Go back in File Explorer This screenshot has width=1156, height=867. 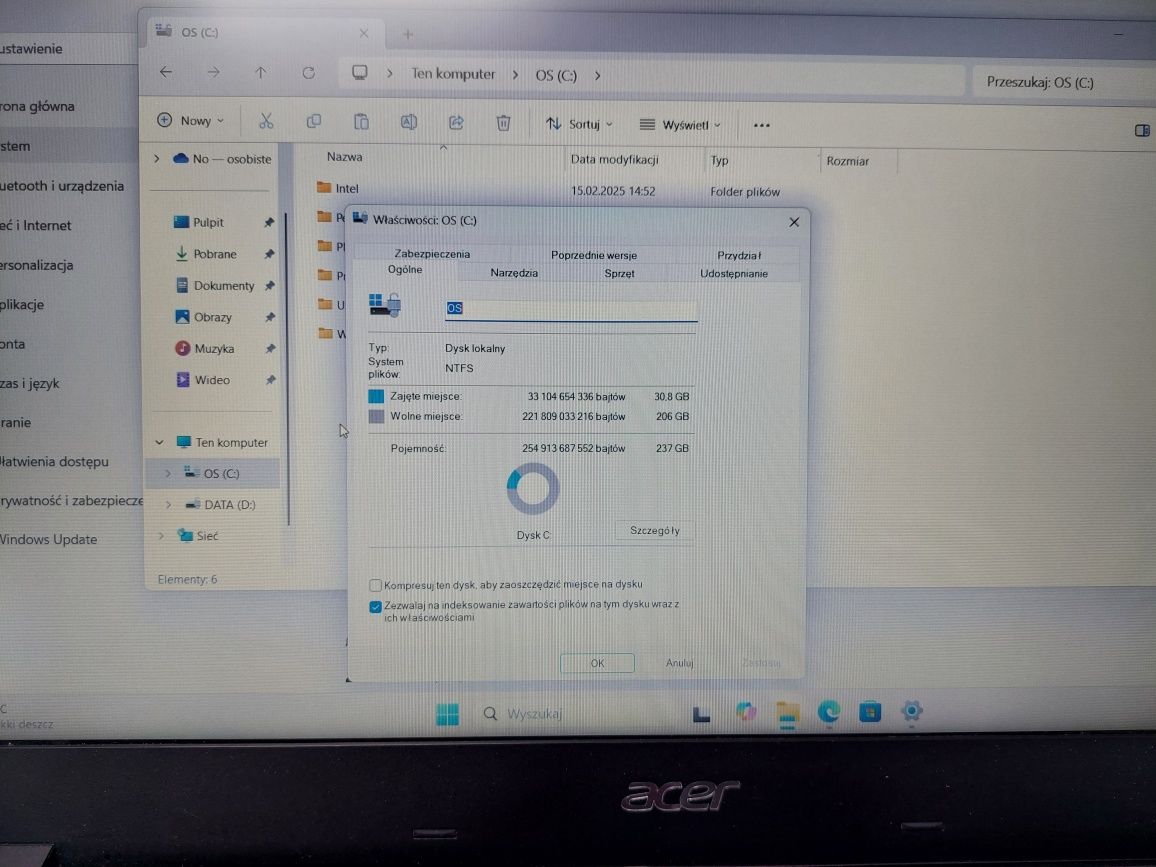[x=166, y=72]
